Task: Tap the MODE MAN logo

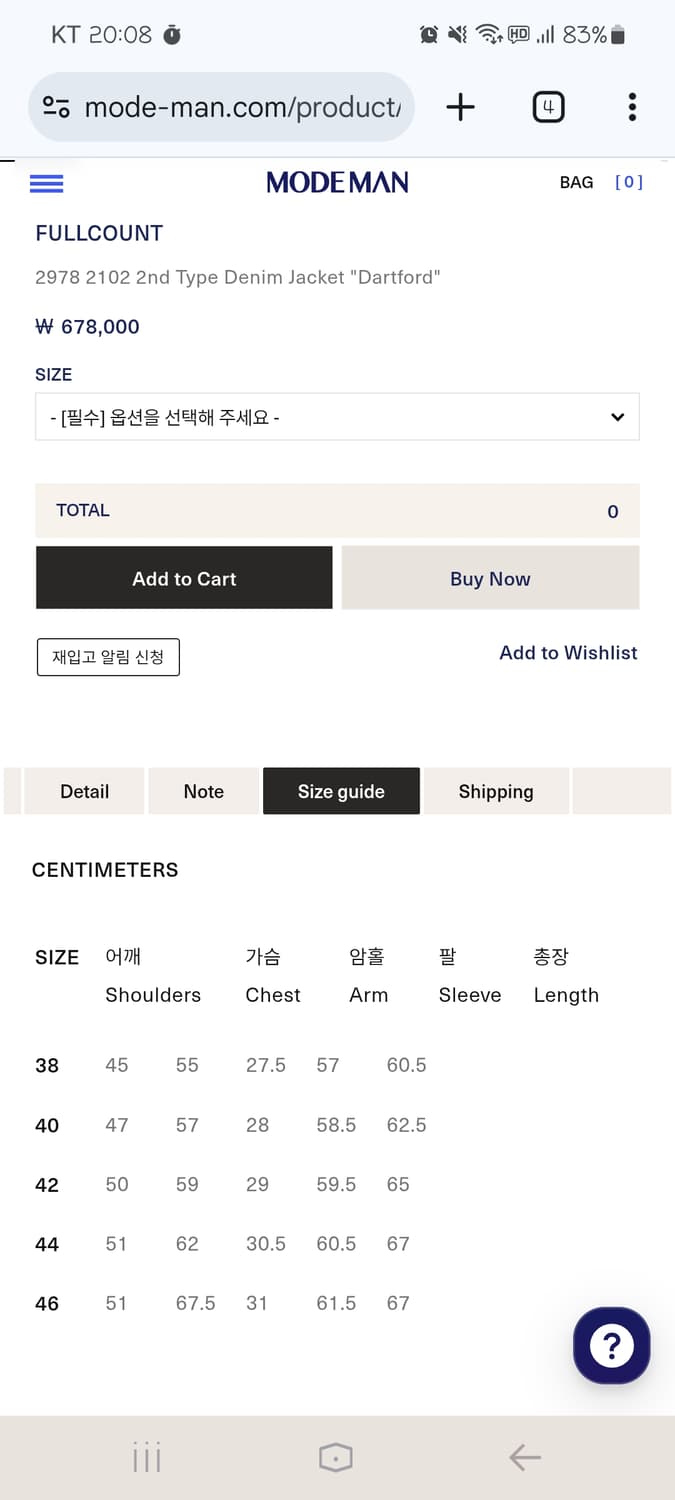Action: [337, 183]
